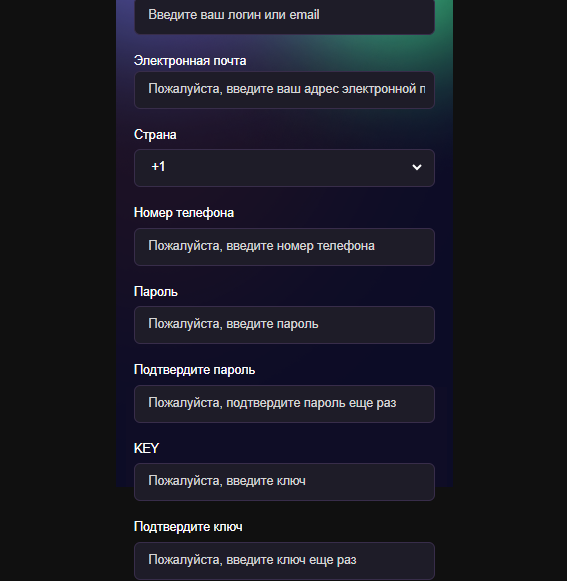Focus the 'Введите ваш логин или email' field

pos(284,16)
